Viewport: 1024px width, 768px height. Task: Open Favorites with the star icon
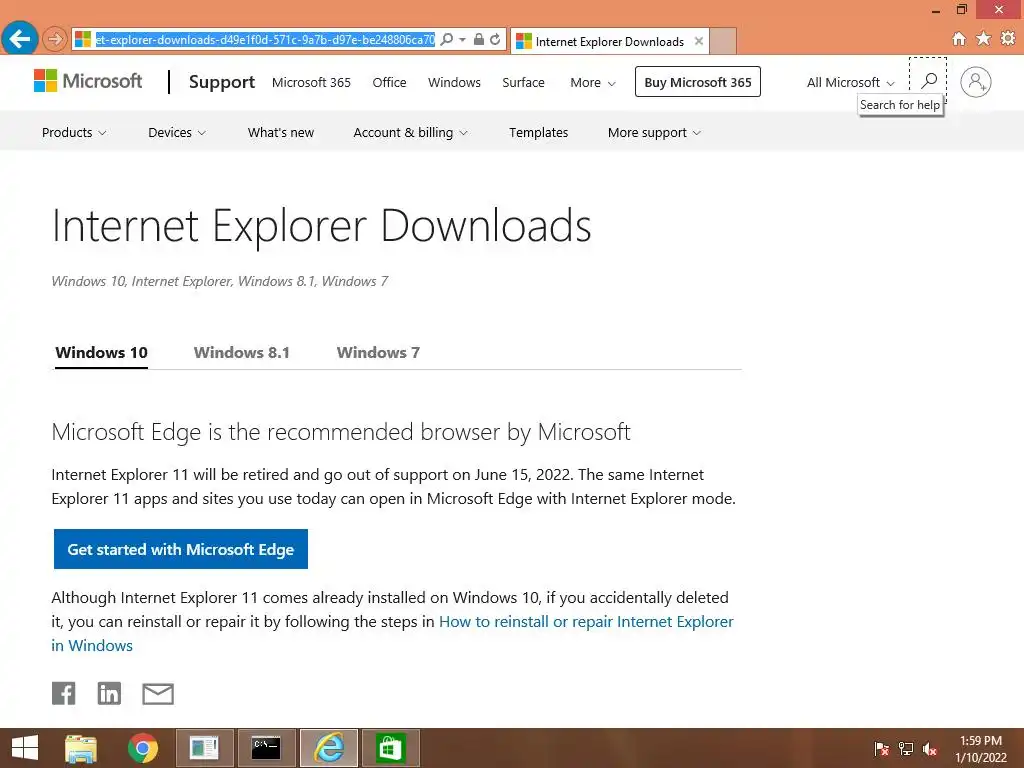[984, 39]
